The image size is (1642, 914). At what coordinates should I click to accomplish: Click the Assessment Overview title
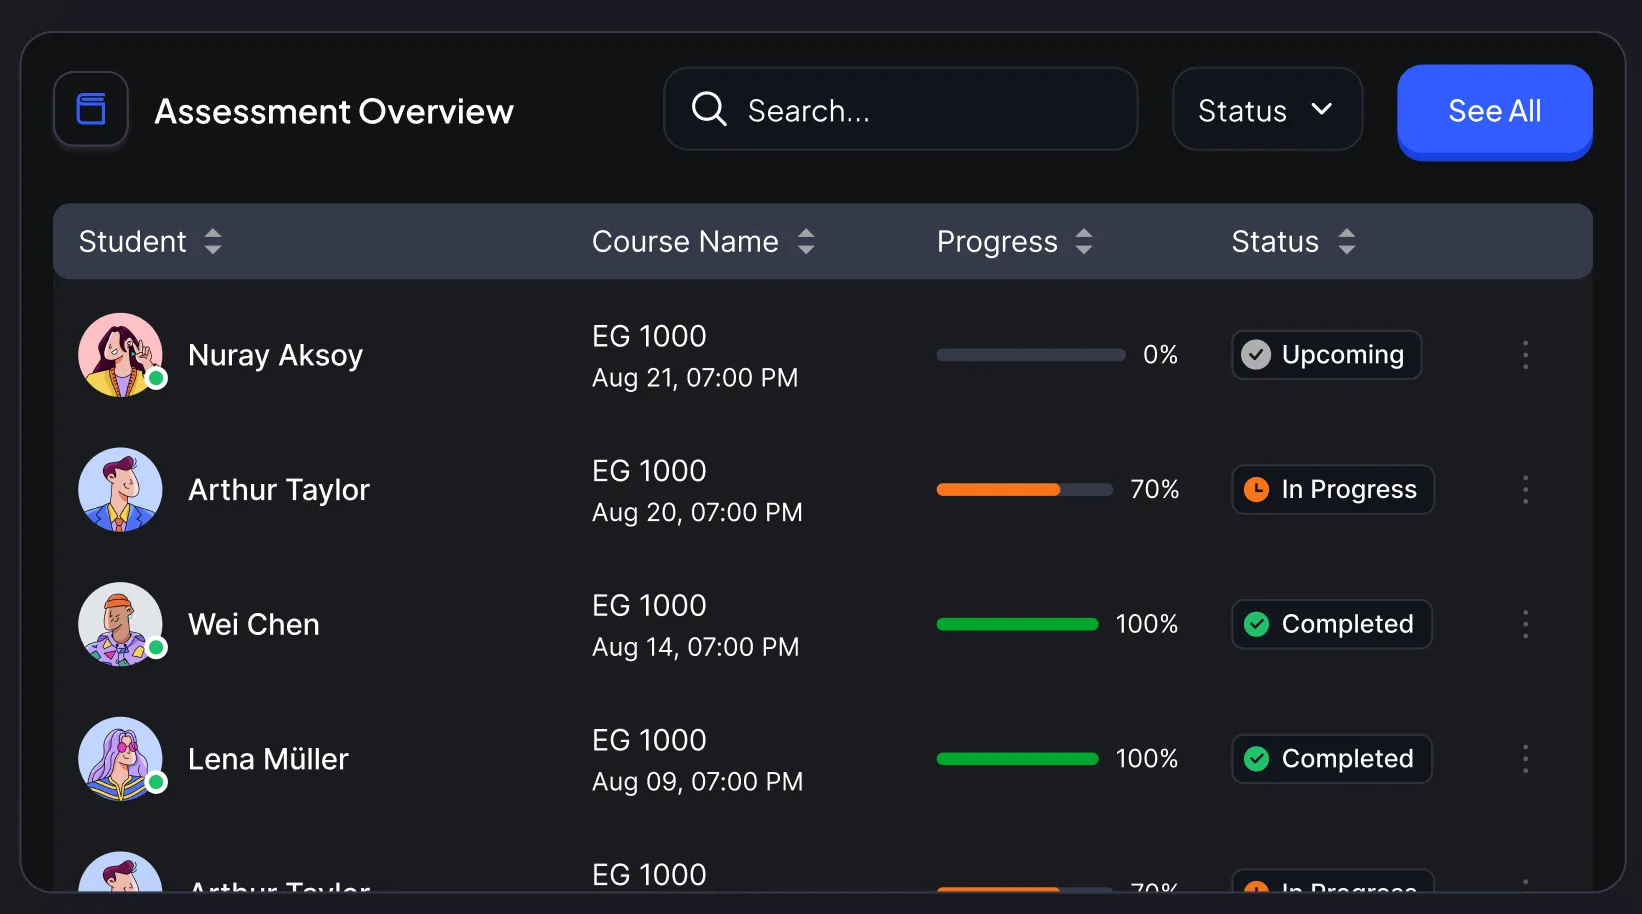[334, 111]
